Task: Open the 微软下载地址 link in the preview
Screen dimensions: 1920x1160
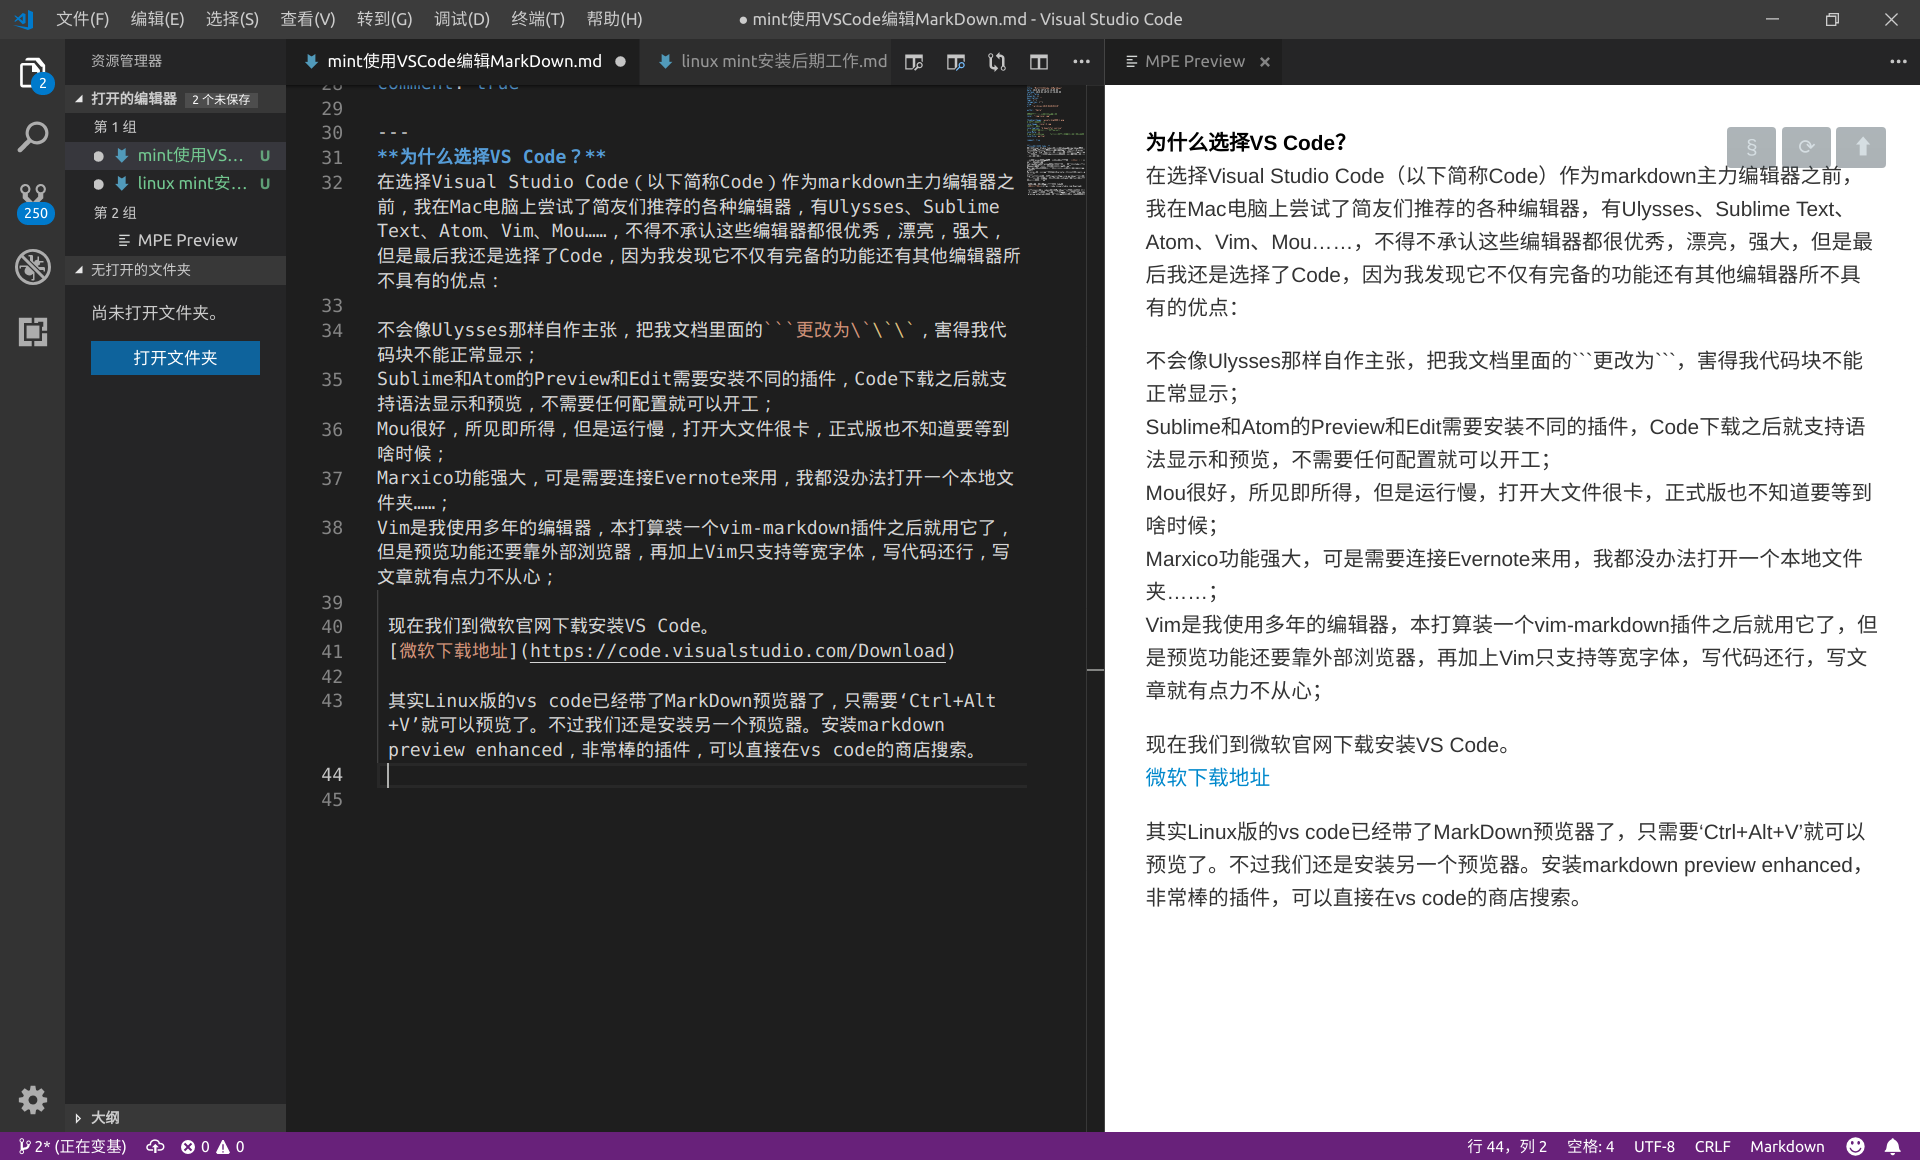Action: (x=1206, y=777)
